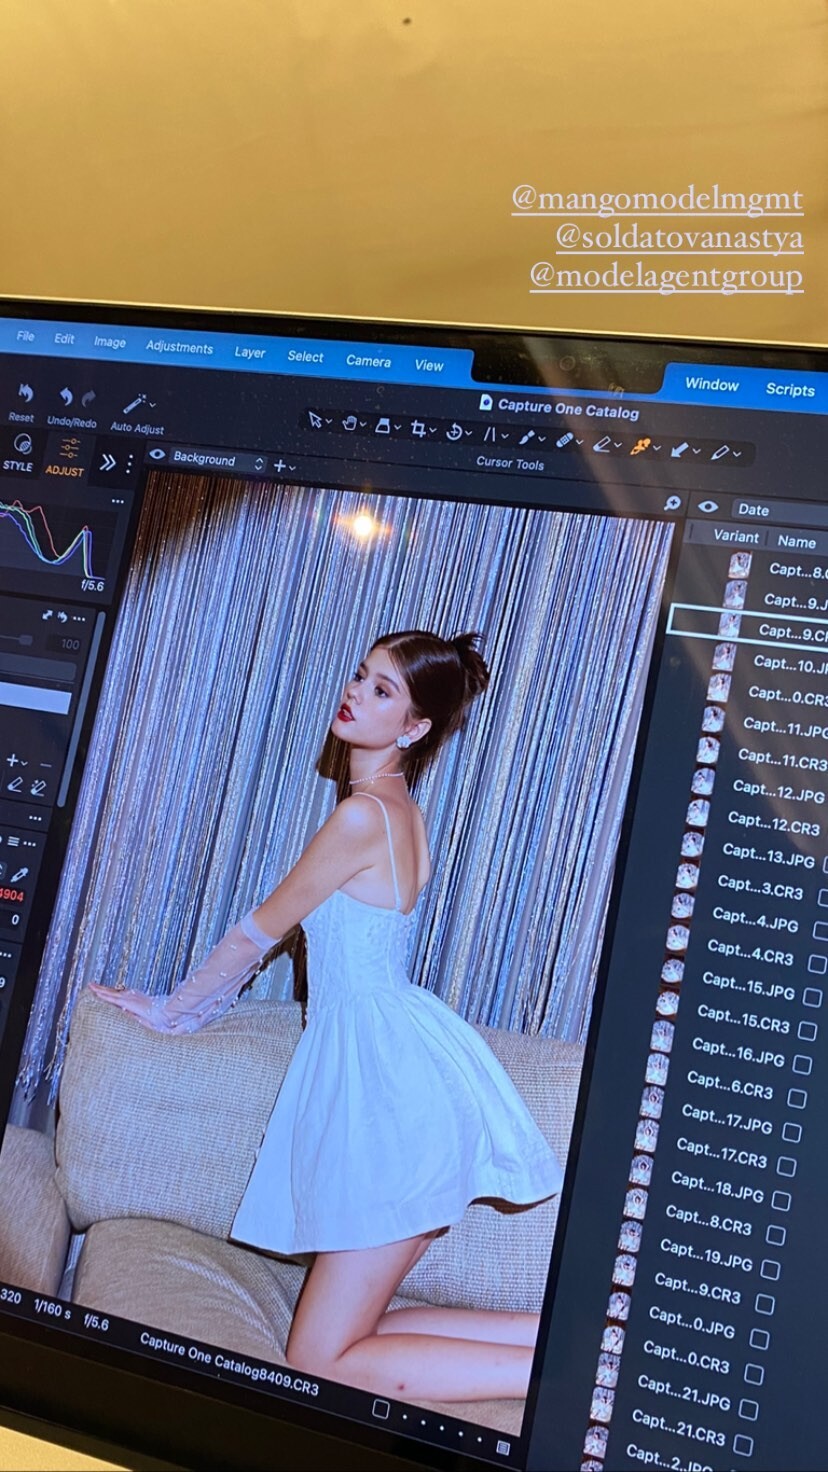Select the Capt...11.CR3 thumbnail
The height and width of the screenshot is (1472, 828).
[x=707, y=750]
